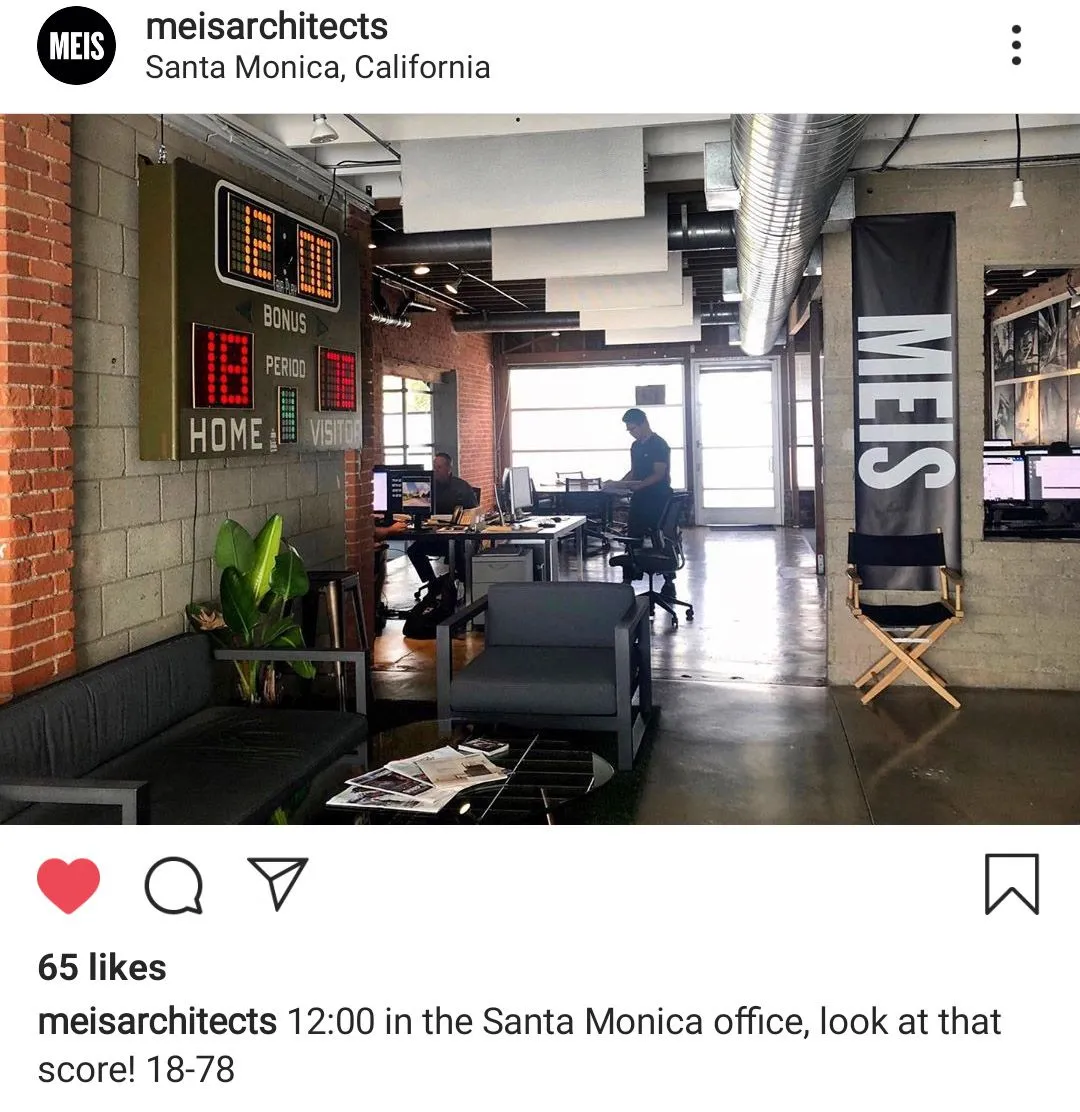This screenshot has height=1112, width=1080.
Task: Open the comment speech bubble icon
Action: (x=174, y=884)
